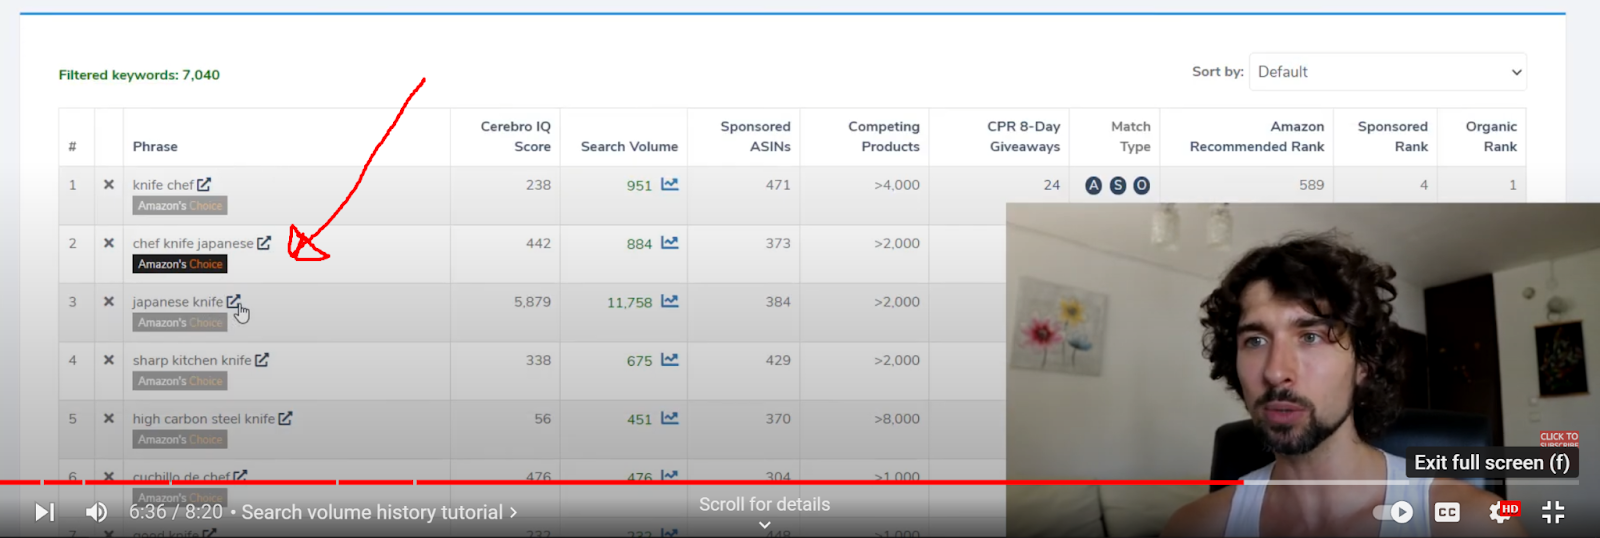The image size is (1600, 538).
Task: Click search volume value 11,758
Action: click(629, 302)
